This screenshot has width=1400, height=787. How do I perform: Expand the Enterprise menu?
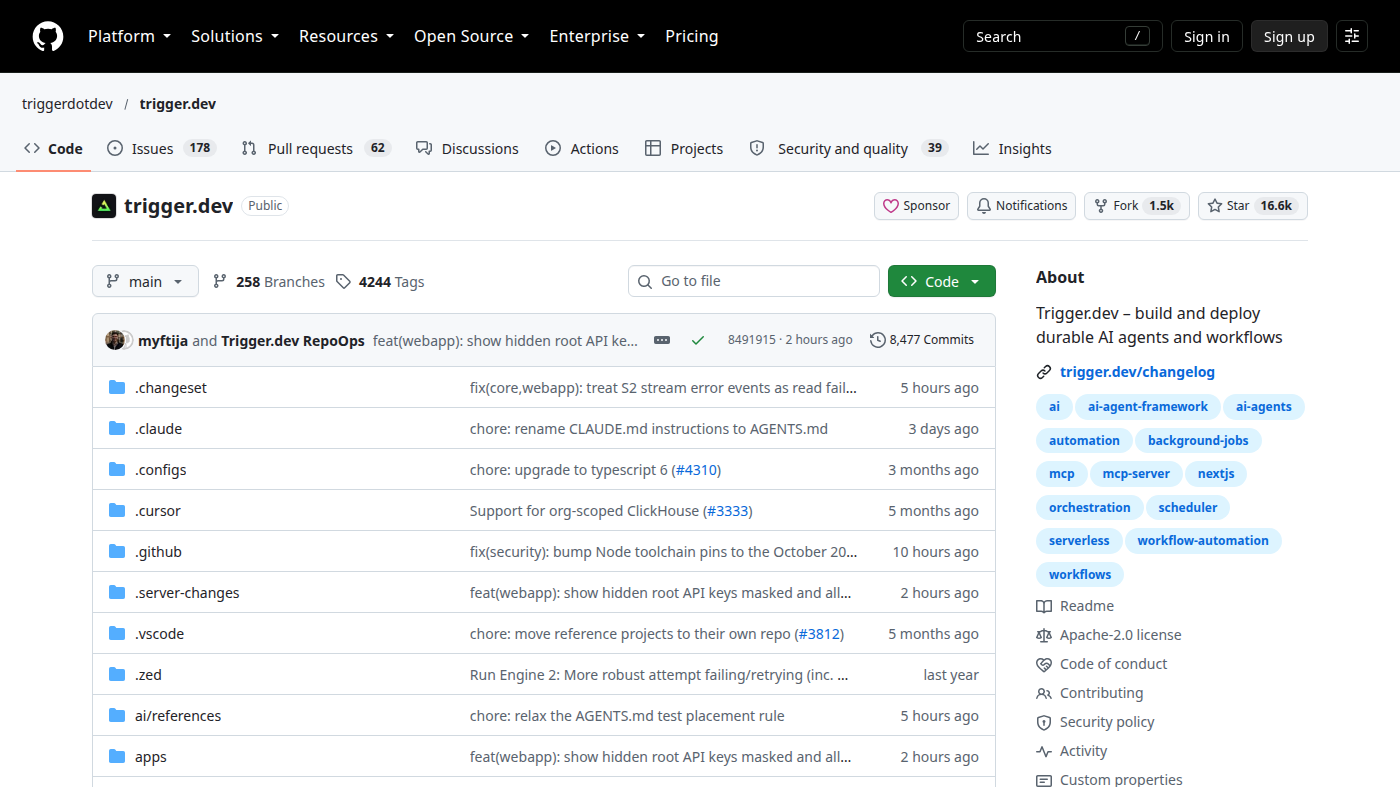pyautogui.click(x=597, y=36)
